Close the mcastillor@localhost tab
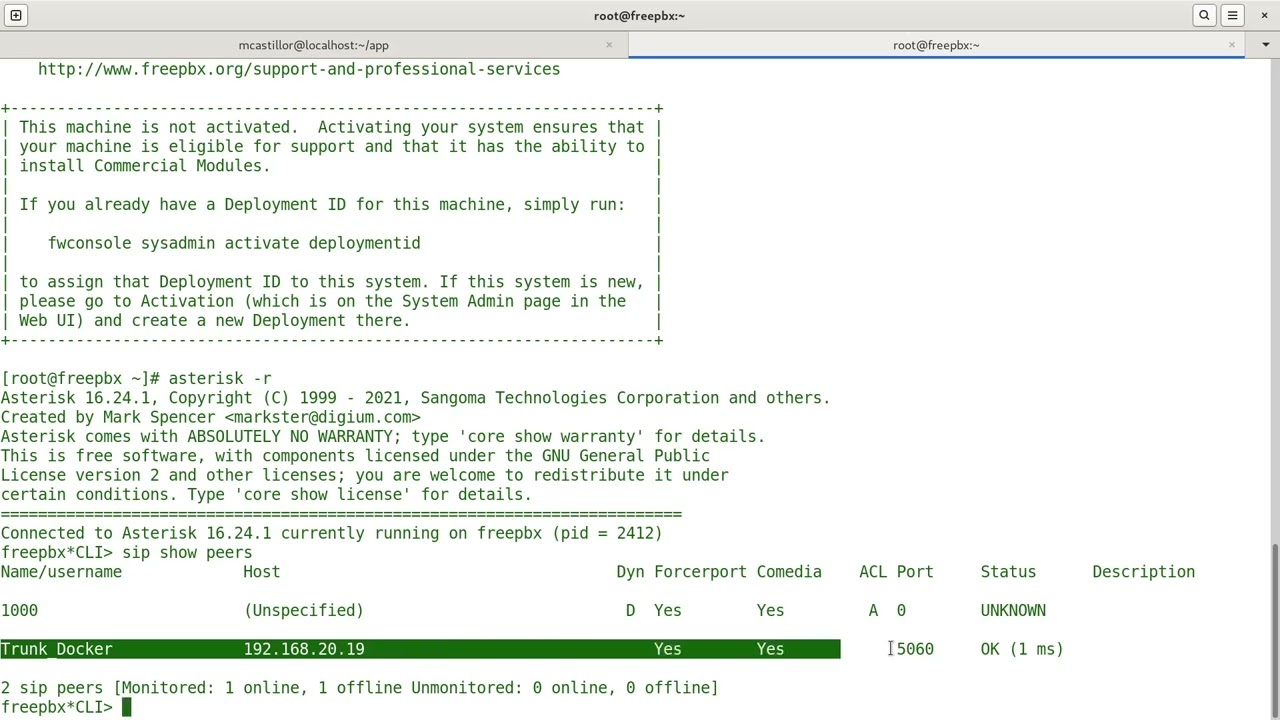Viewport: 1280px width, 720px height. point(609,45)
